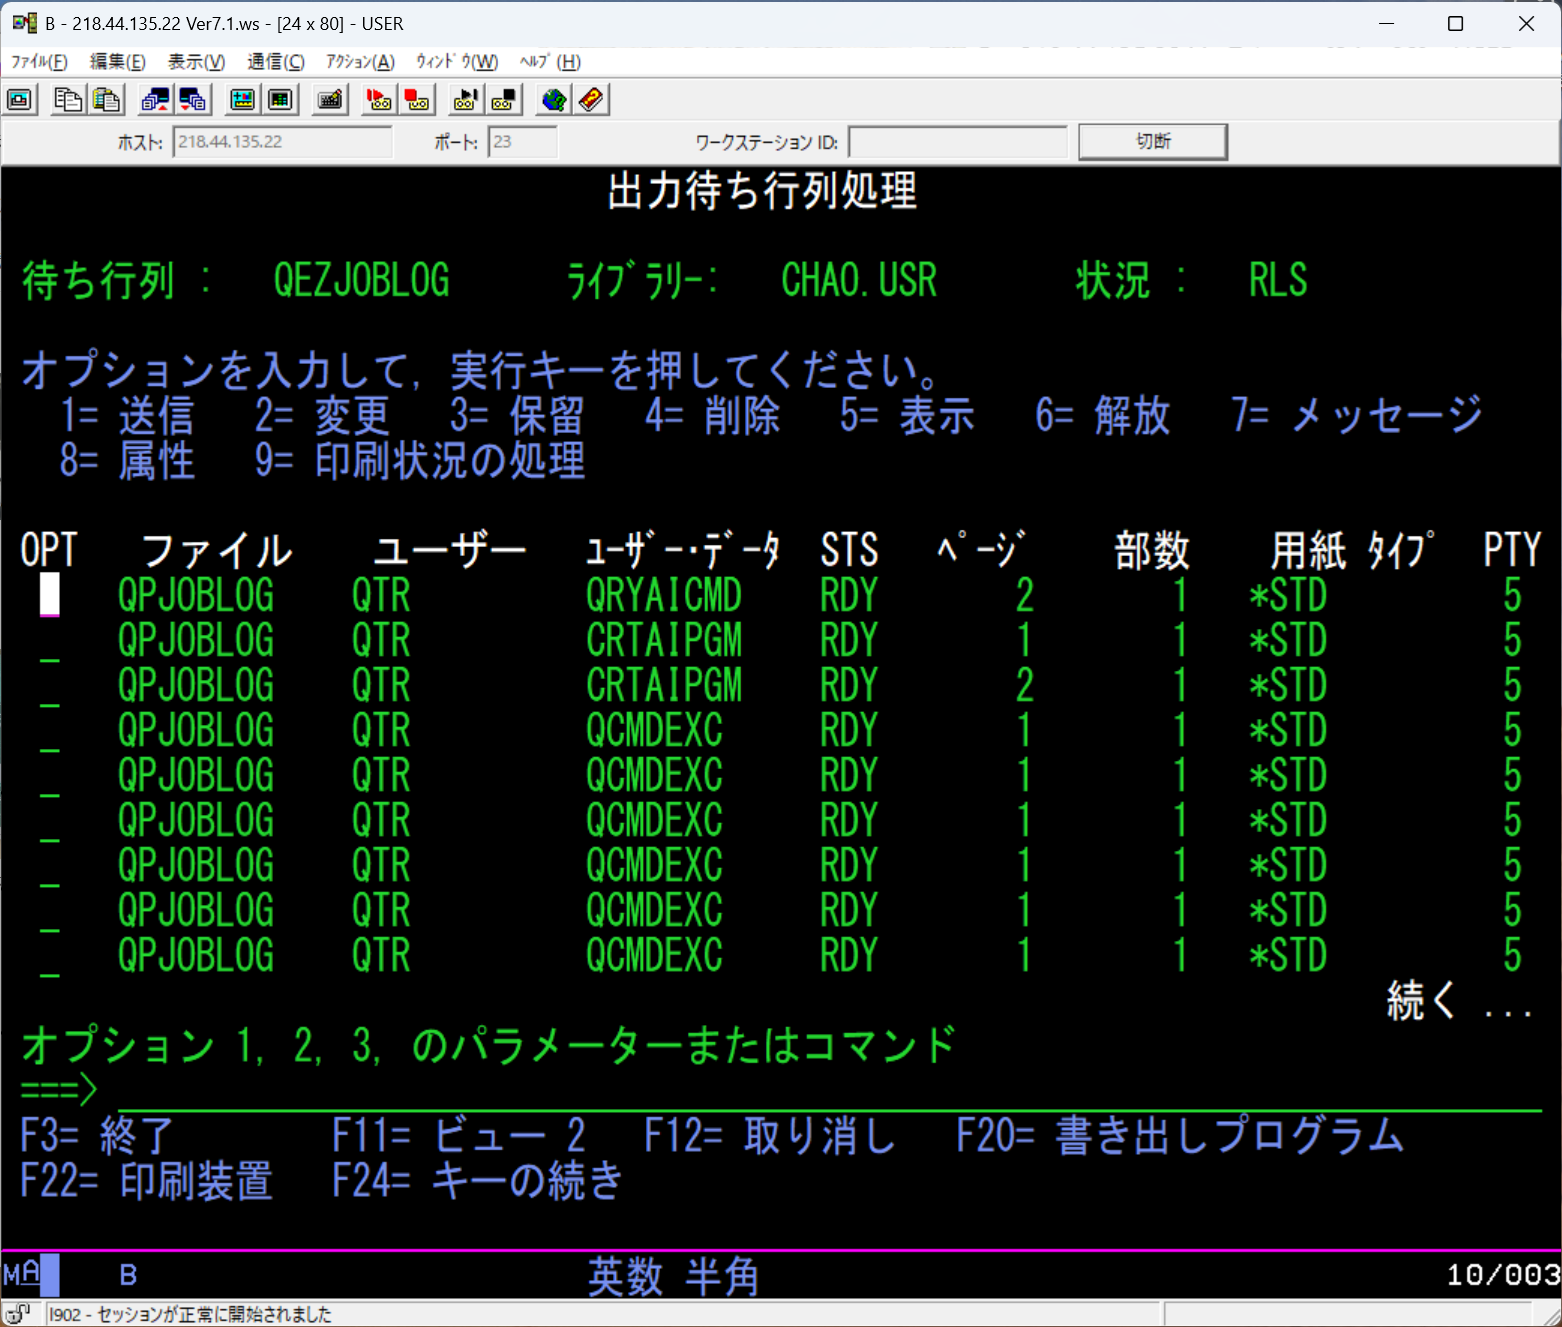Open the globe Support help icon

point(553,99)
